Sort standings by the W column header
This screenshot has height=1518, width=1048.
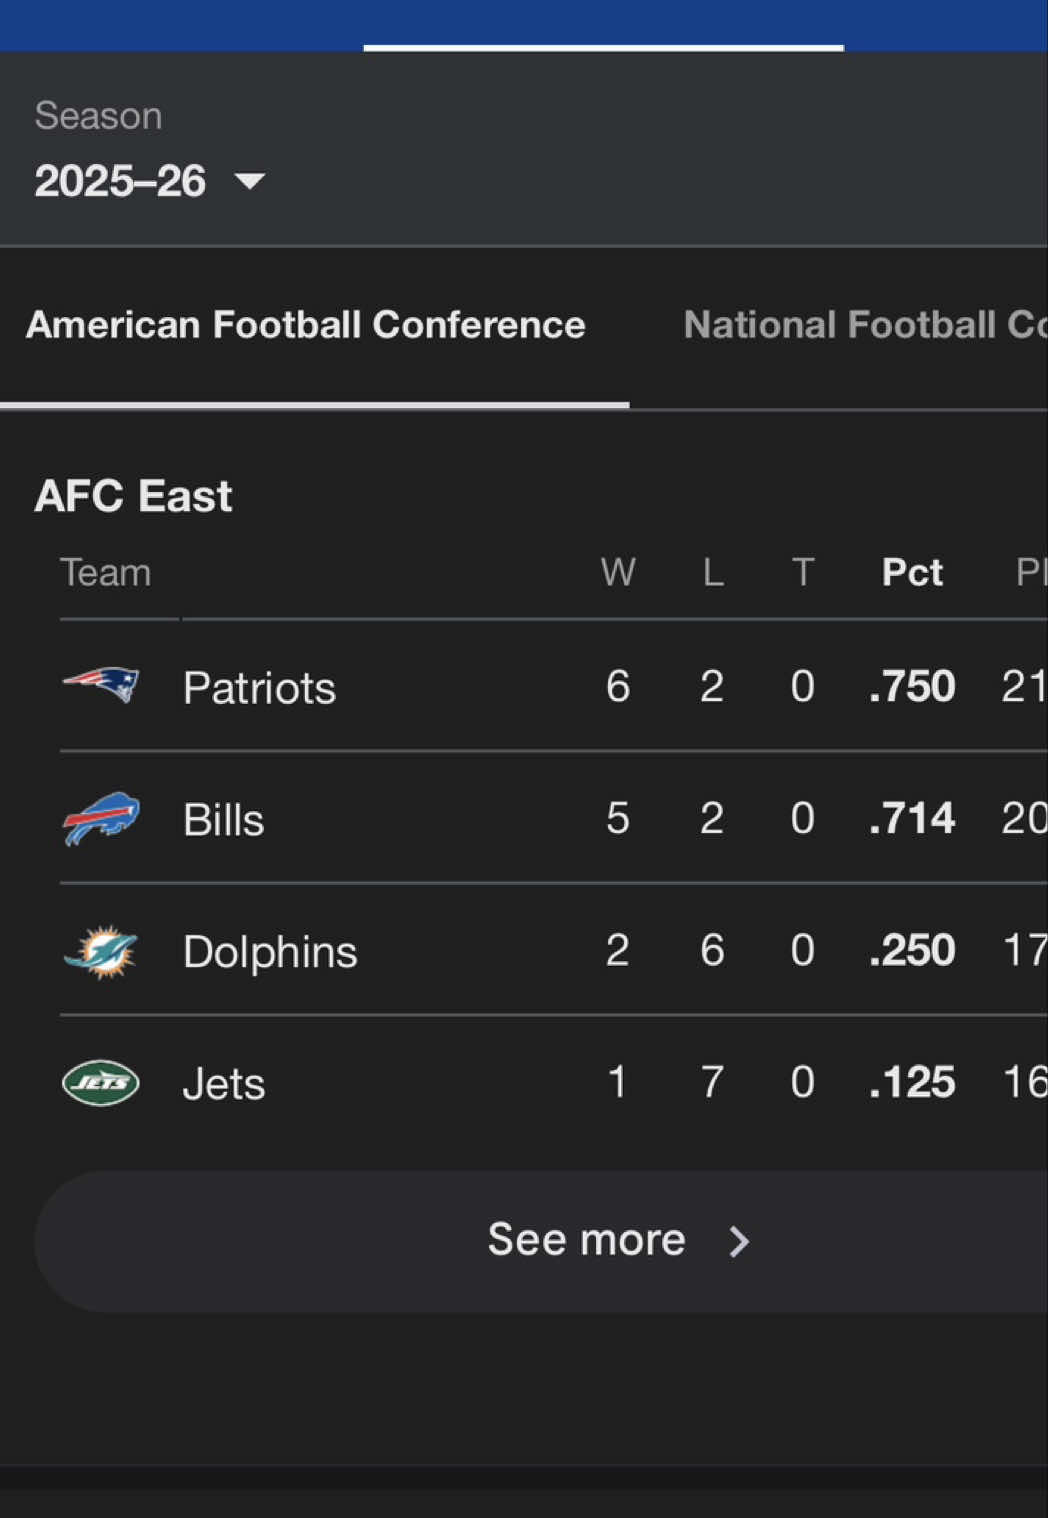618,572
